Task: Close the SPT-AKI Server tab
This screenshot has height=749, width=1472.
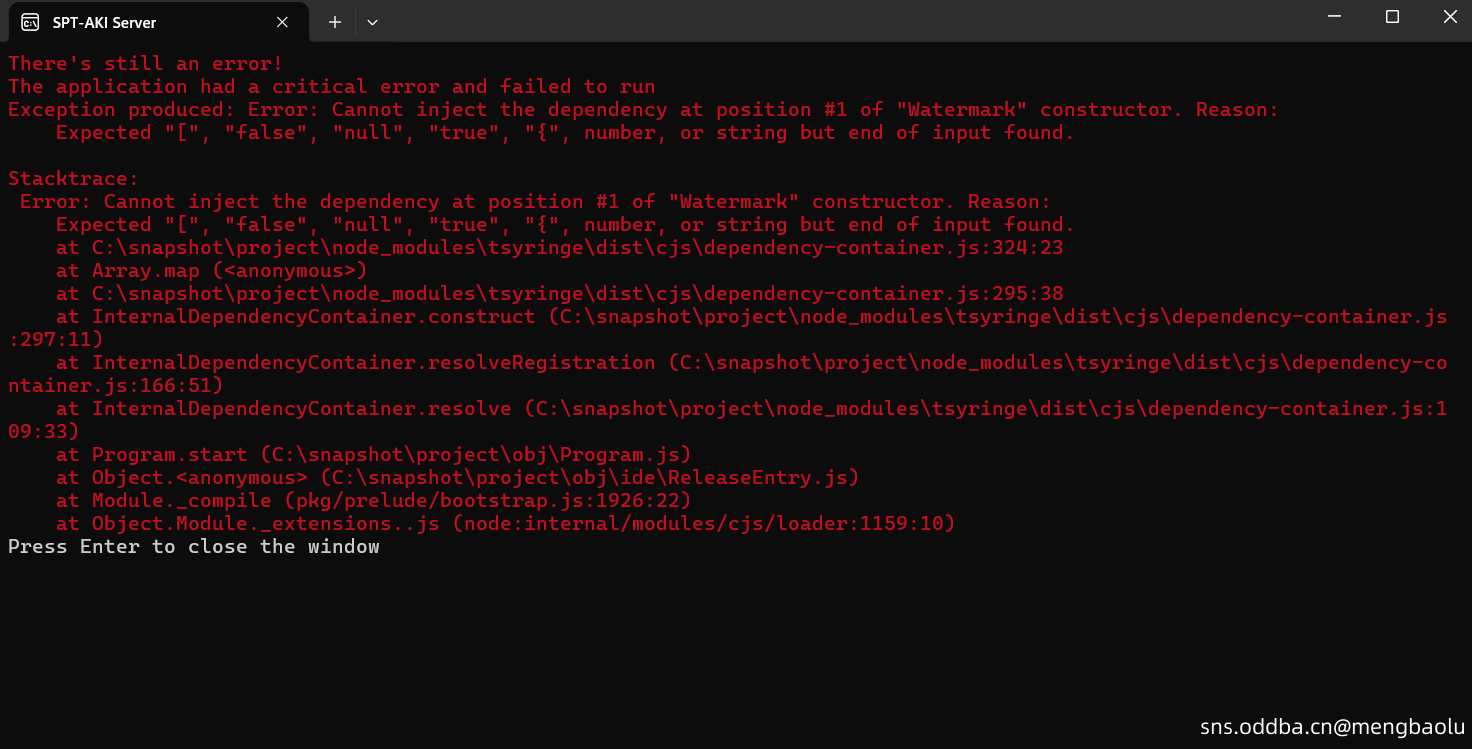Action: pos(282,22)
